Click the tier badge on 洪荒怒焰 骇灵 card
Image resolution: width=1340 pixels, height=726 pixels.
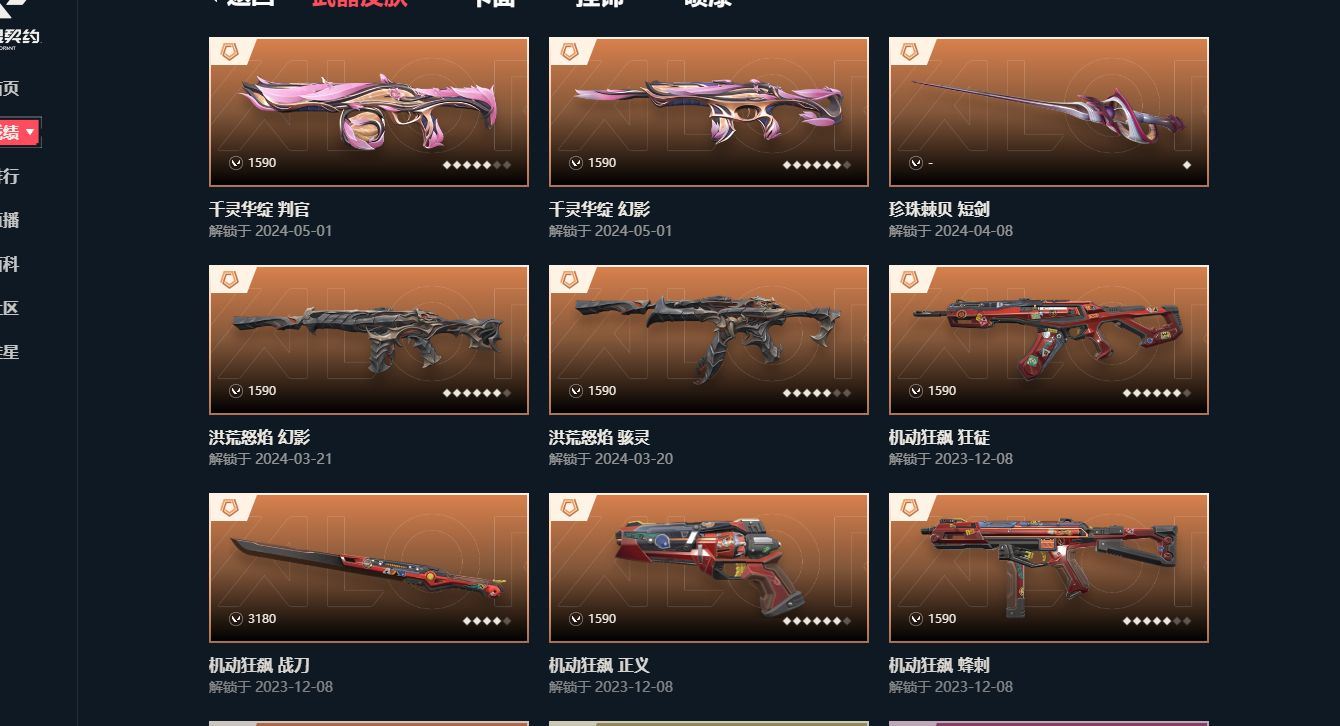pyautogui.click(x=570, y=280)
